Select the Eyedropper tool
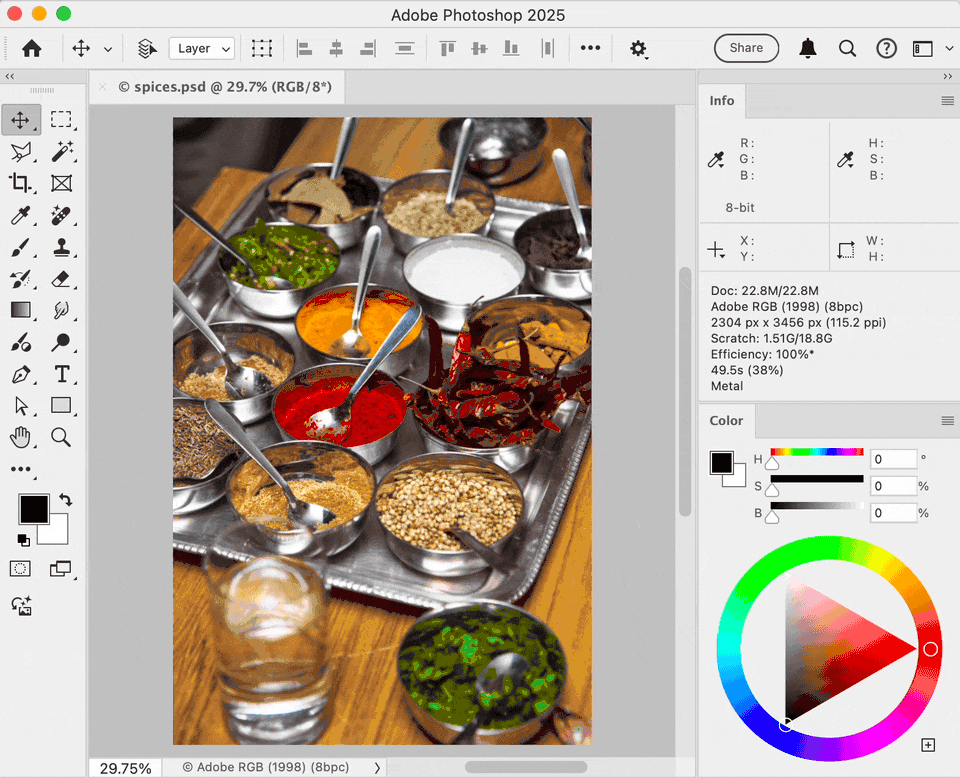 pyautogui.click(x=21, y=215)
